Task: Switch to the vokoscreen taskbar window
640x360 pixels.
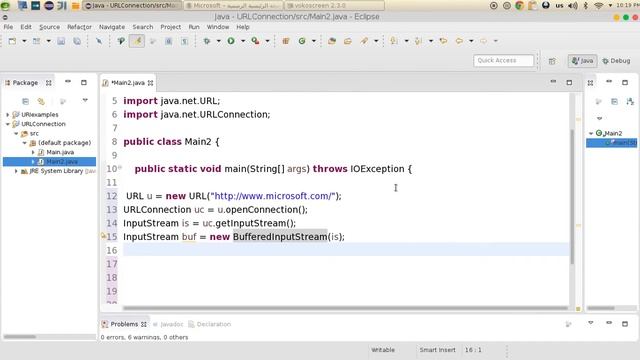Action: 334,6
